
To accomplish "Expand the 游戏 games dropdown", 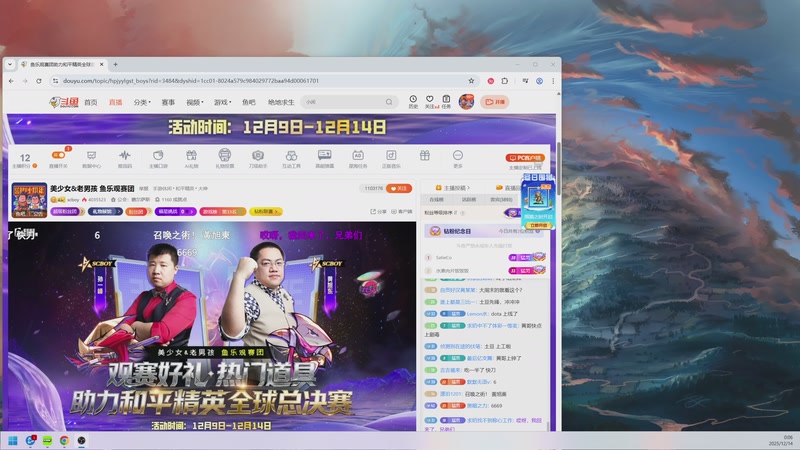I will click(222, 102).
